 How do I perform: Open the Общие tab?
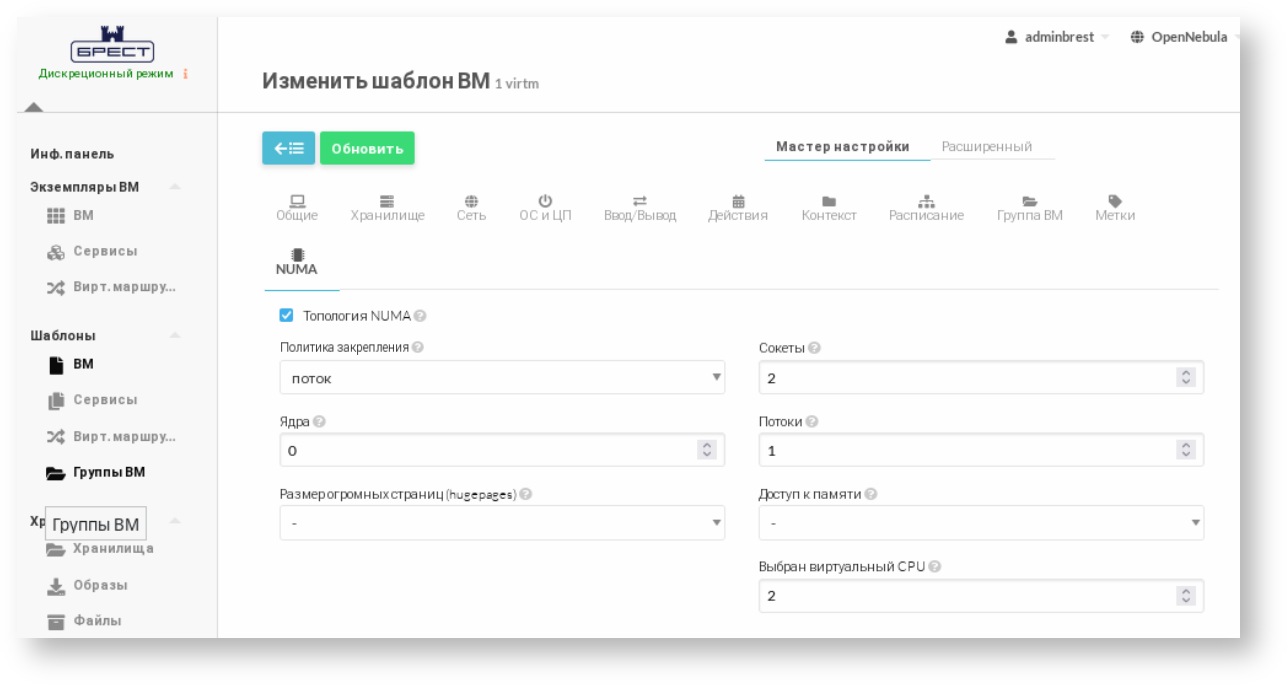click(x=297, y=208)
